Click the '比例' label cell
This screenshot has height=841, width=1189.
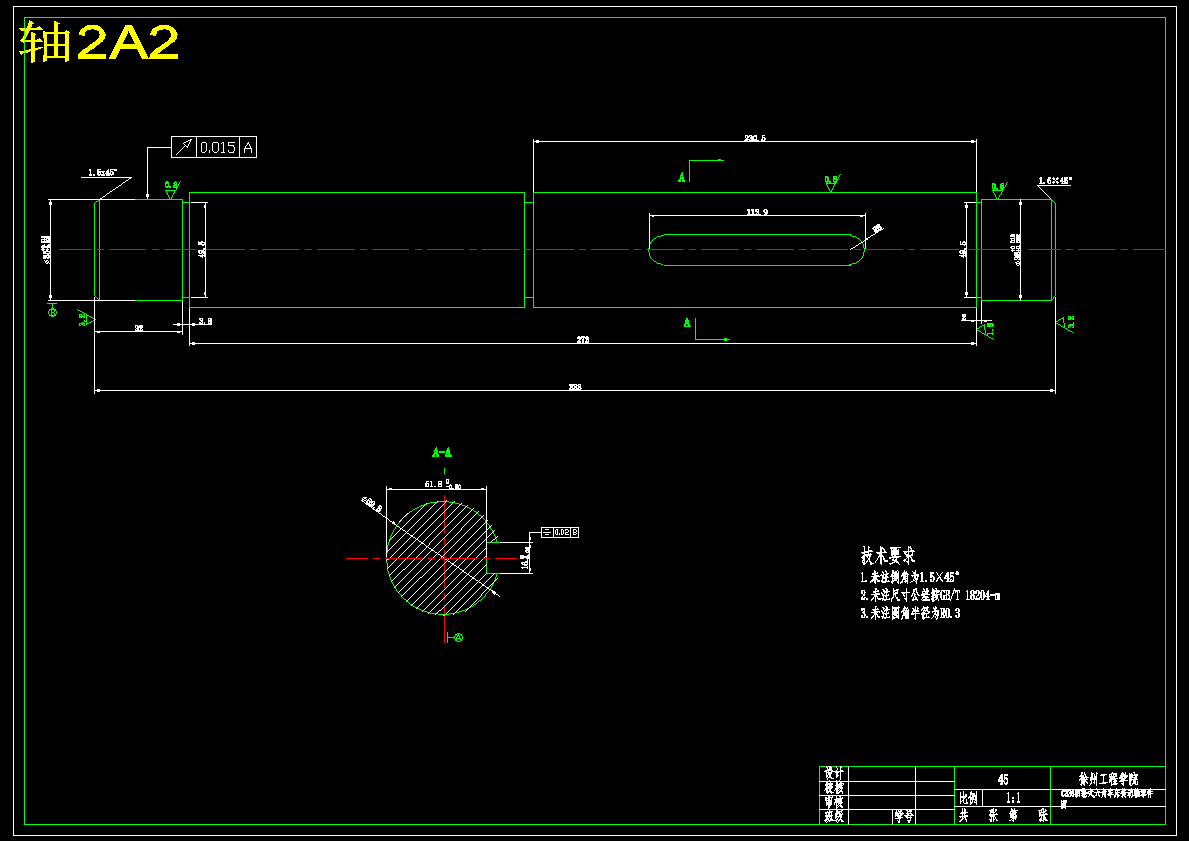pos(968,798)
